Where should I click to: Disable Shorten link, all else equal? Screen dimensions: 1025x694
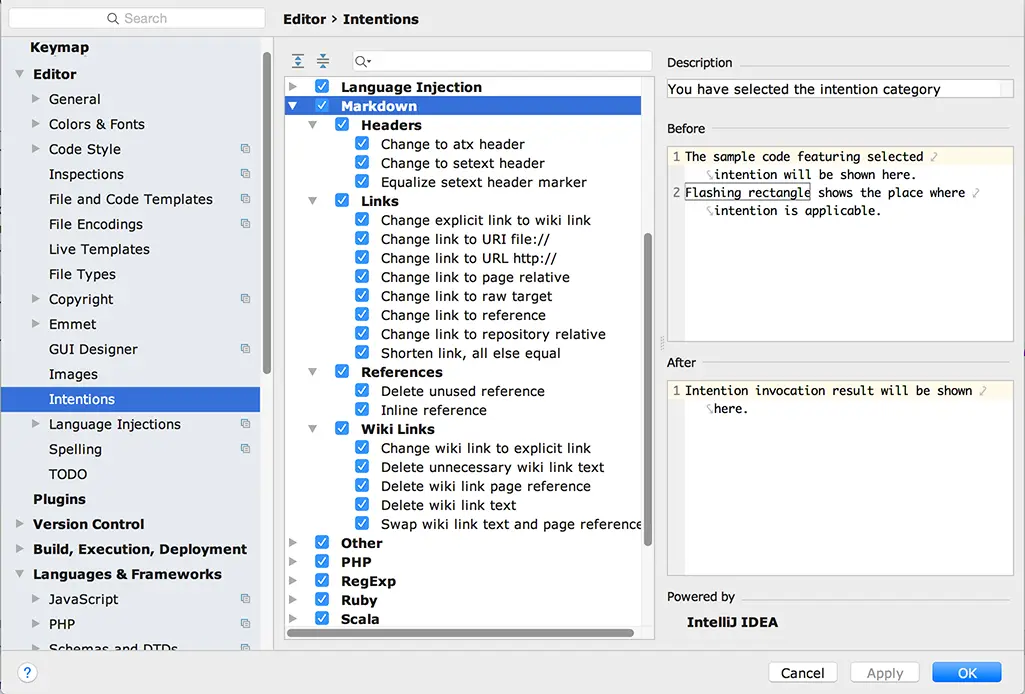point(362,352)
